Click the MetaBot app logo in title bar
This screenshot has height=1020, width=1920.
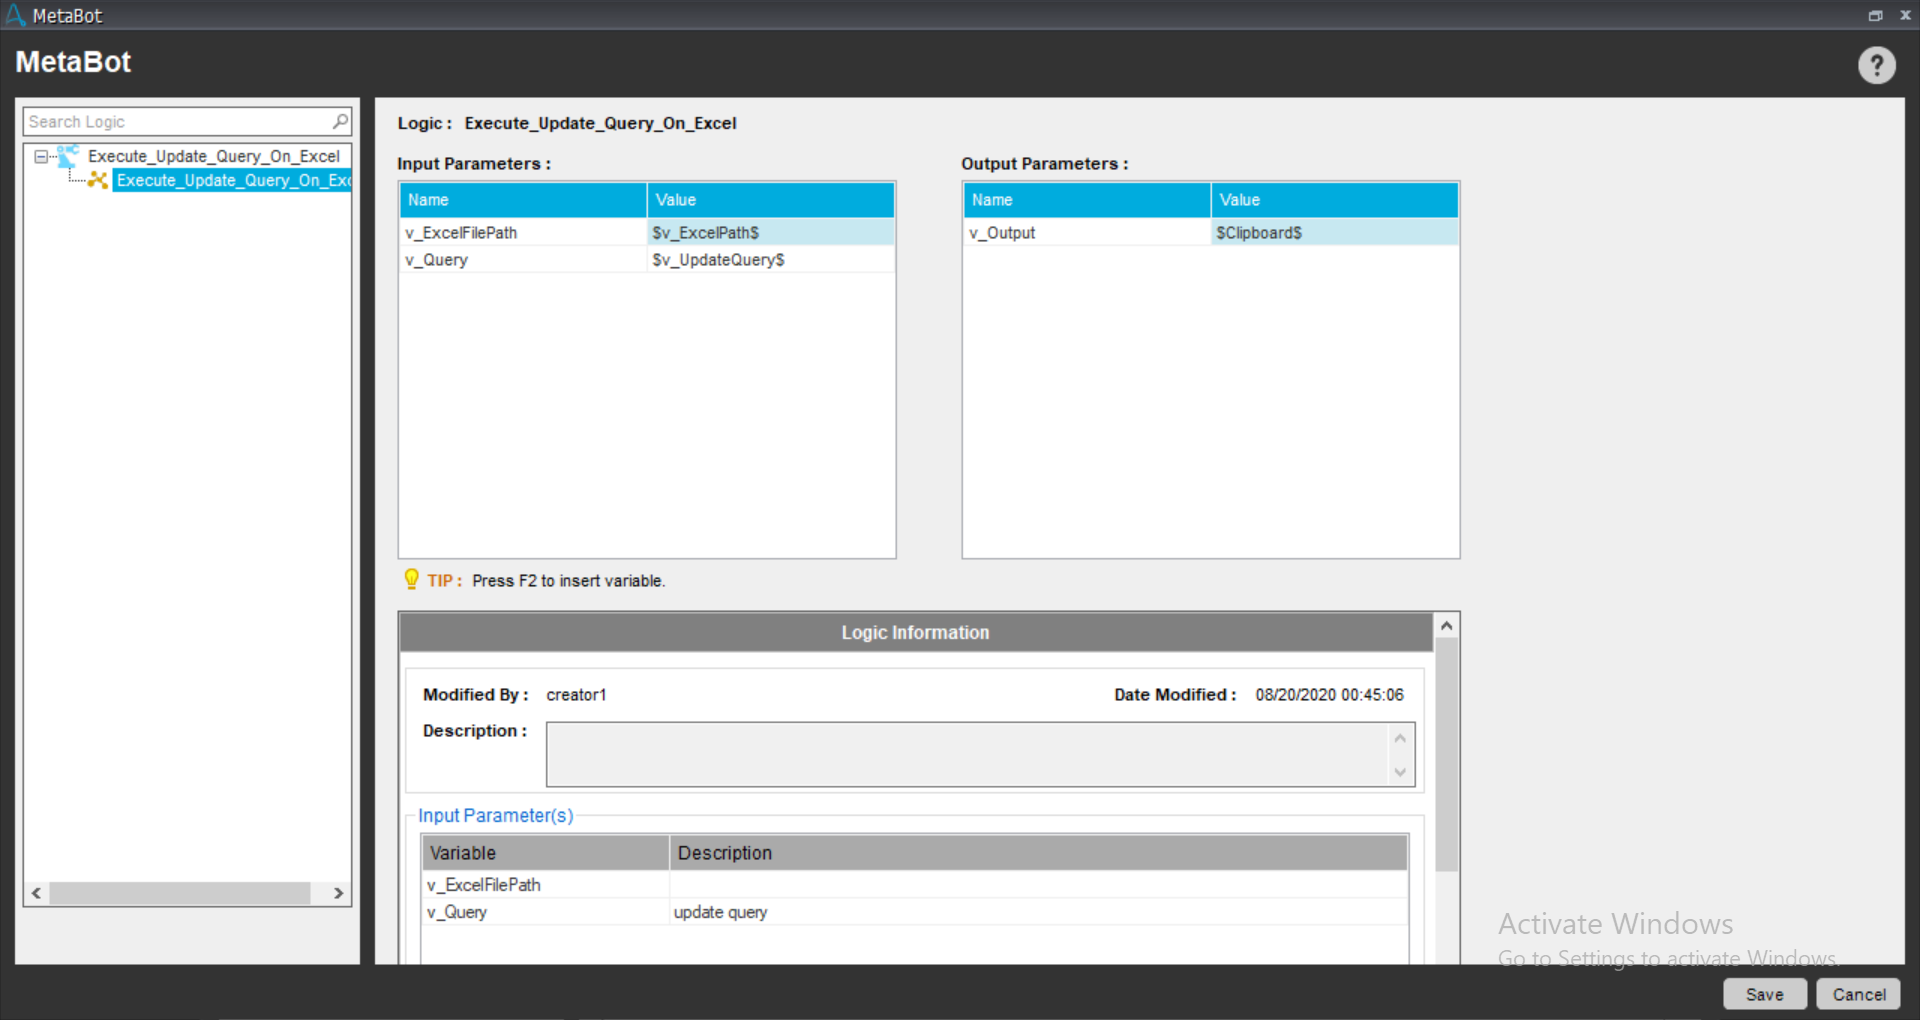pyautogui.click(x=15, y=15)
